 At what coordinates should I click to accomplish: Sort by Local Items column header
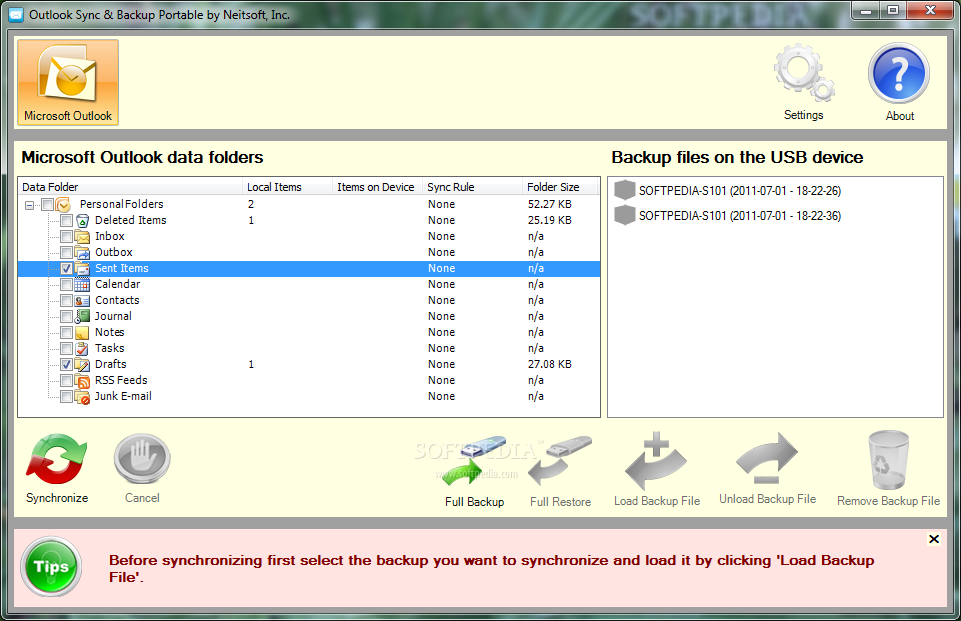287,187
